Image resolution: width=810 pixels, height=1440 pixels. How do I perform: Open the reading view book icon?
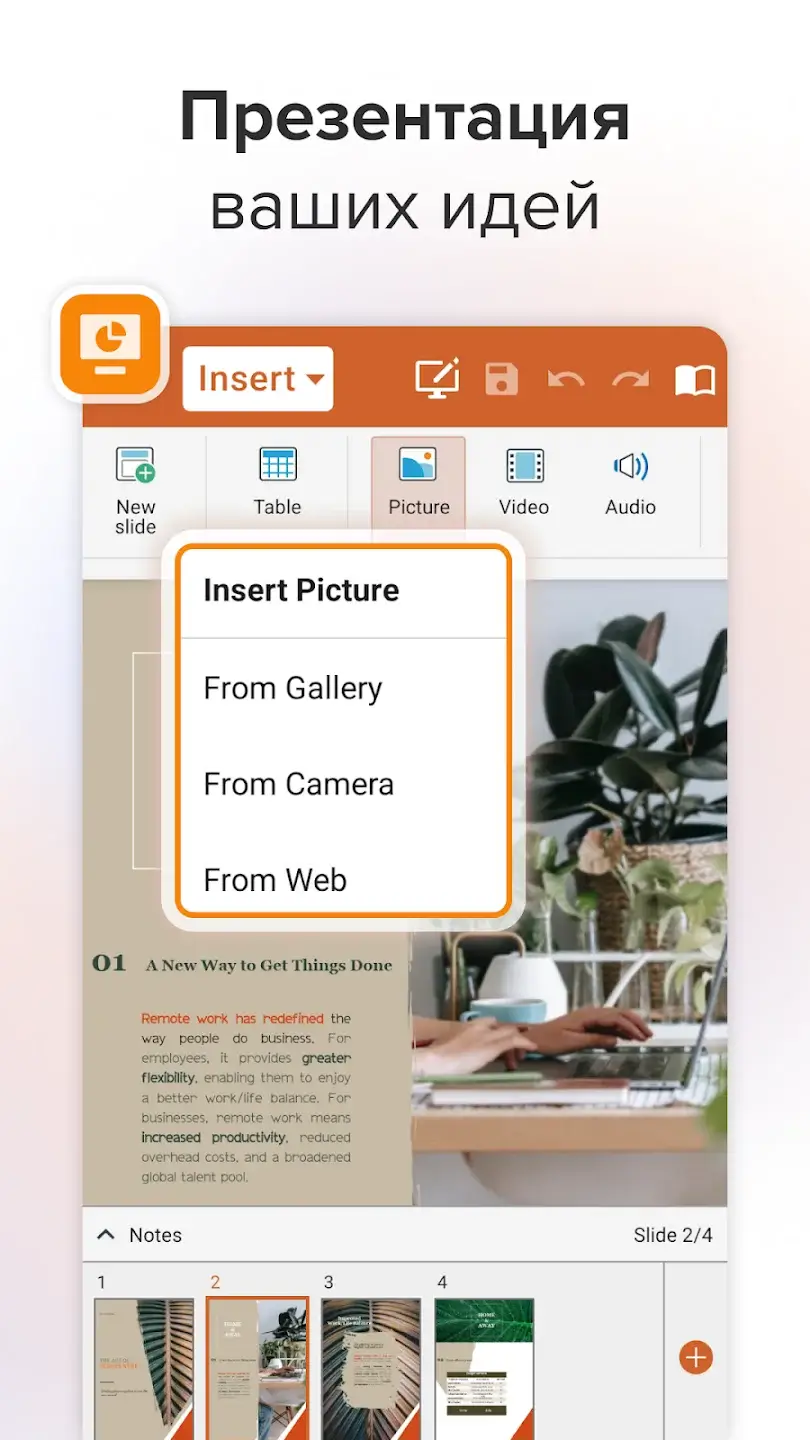pyautogui.click(x=695, y=379)
